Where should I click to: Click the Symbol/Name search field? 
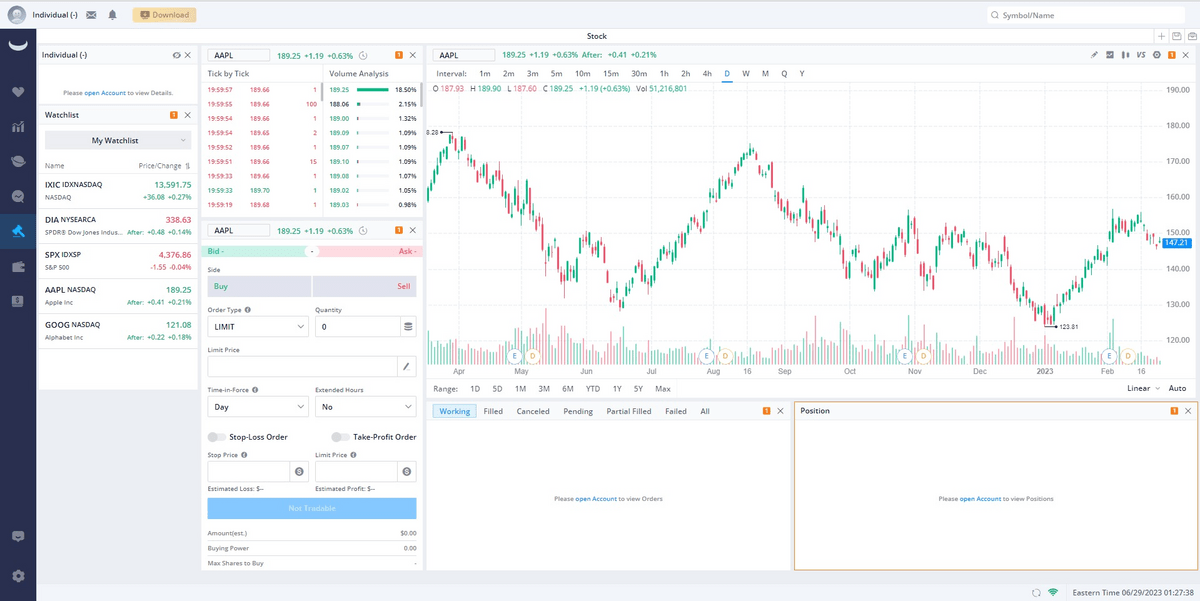click(1088, 15)
